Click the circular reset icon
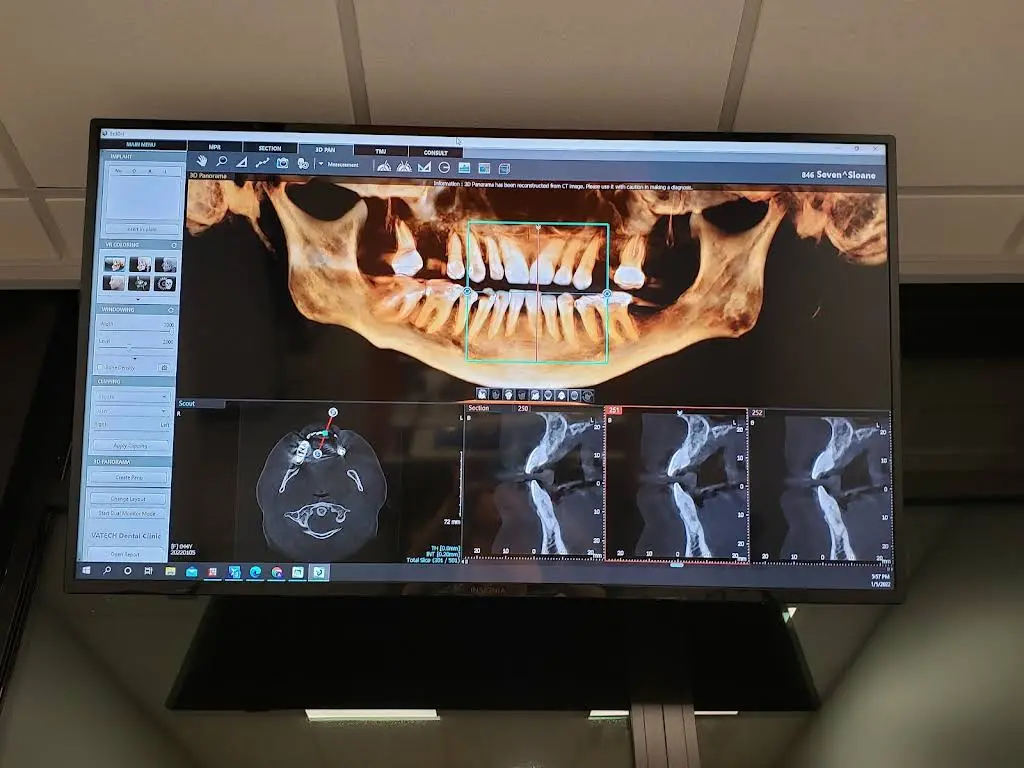 click(x=444, y=168)
